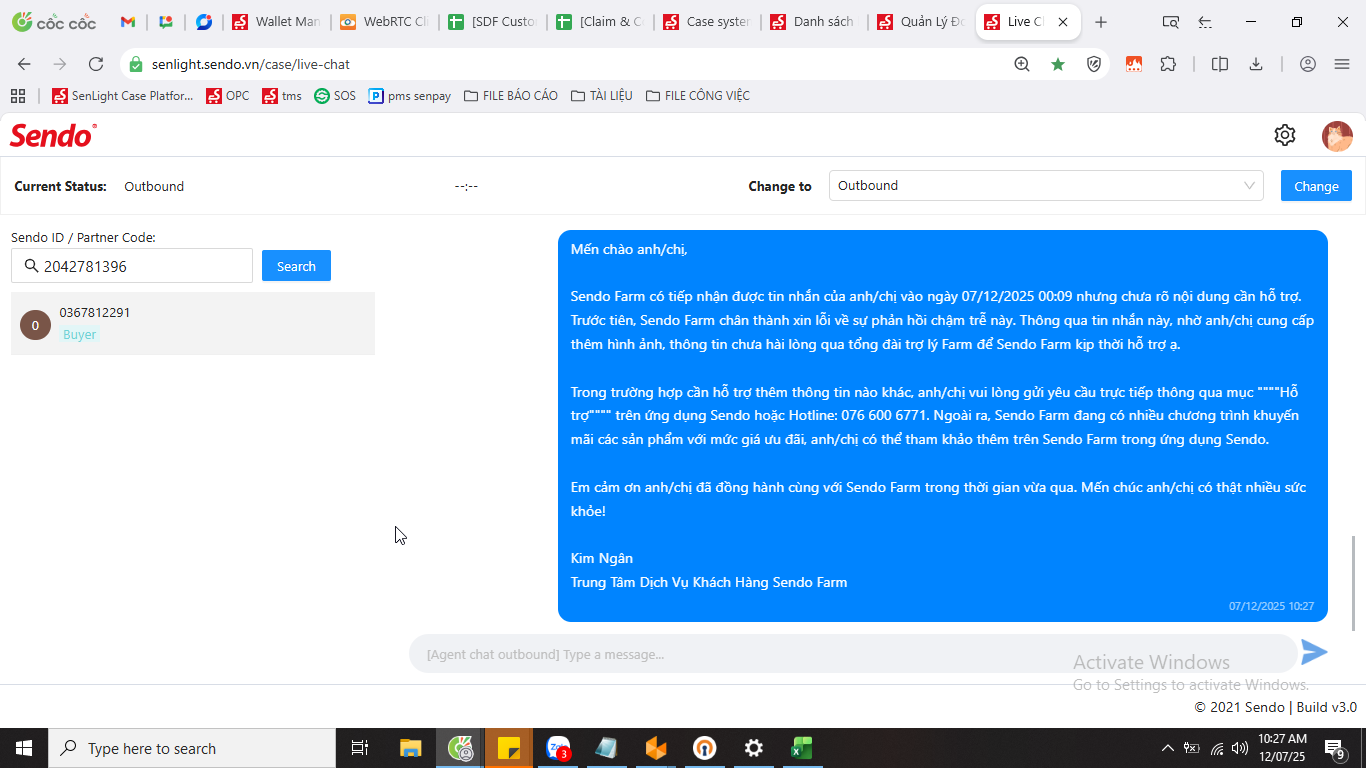Click the message timestamp 07/12/2025 10:27
Image resolution: width=1366 pixels, height=768 pixels.
(x=1271, y=606)
